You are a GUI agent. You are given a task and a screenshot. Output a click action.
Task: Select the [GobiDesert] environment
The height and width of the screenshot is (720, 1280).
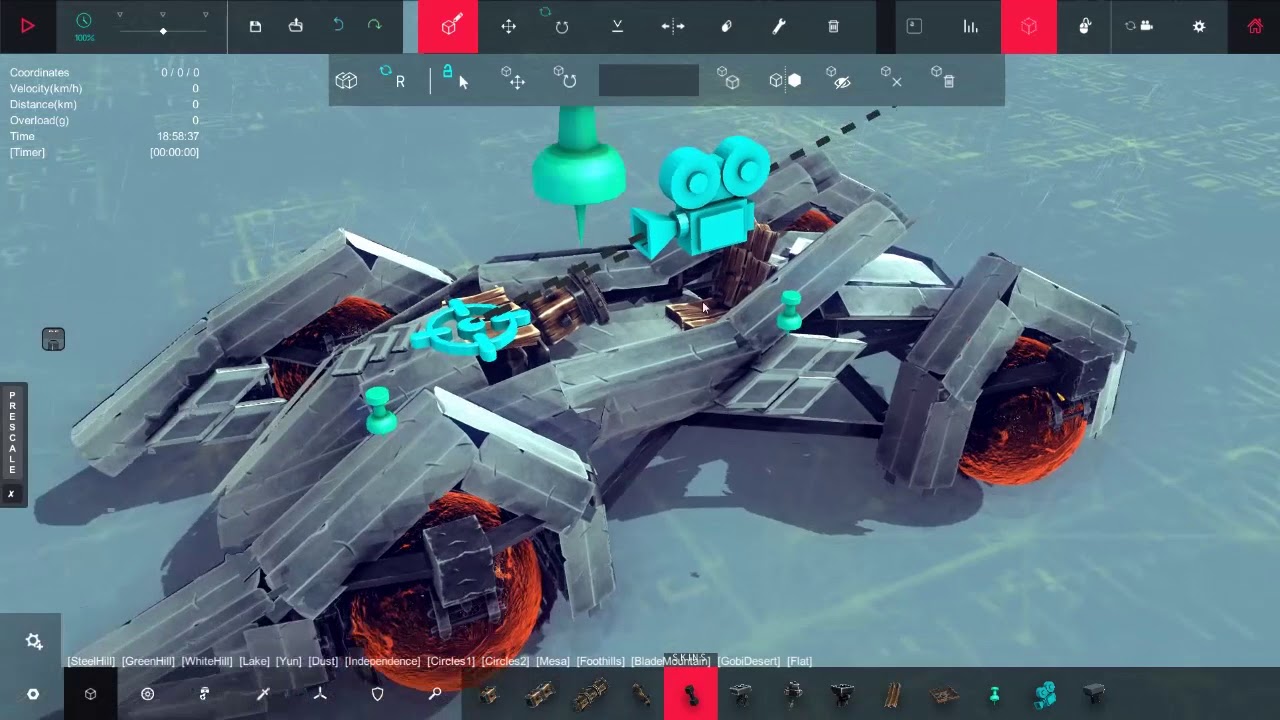749,661
